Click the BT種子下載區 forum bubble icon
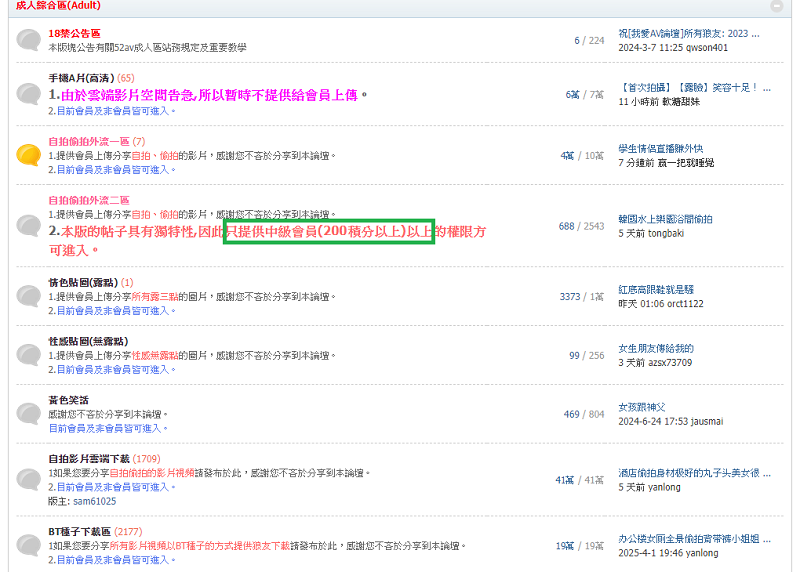 (28, 545)
